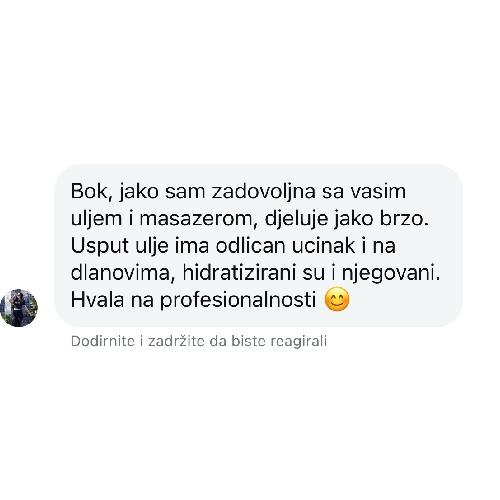Click the smiling face emoji in message
Viewport: 500px width, 500px height.
click(337, 299)
